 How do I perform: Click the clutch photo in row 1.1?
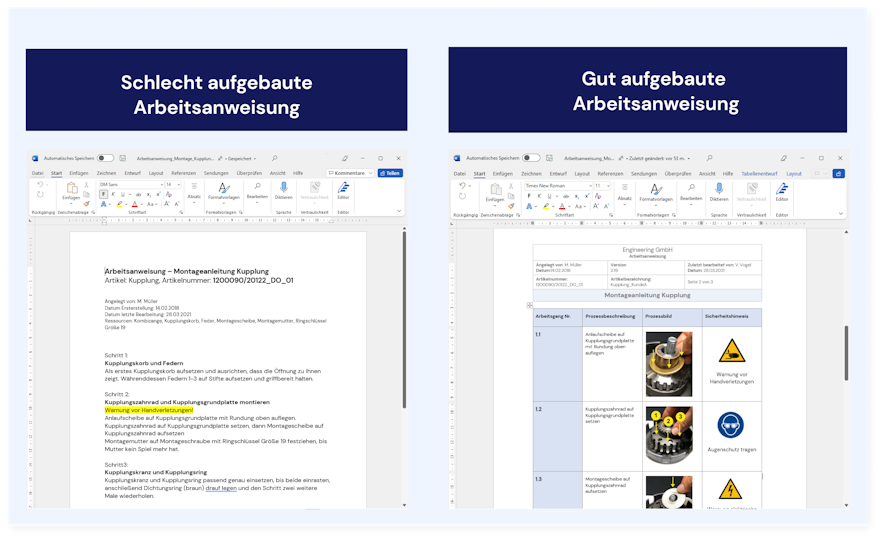[669, 364]
